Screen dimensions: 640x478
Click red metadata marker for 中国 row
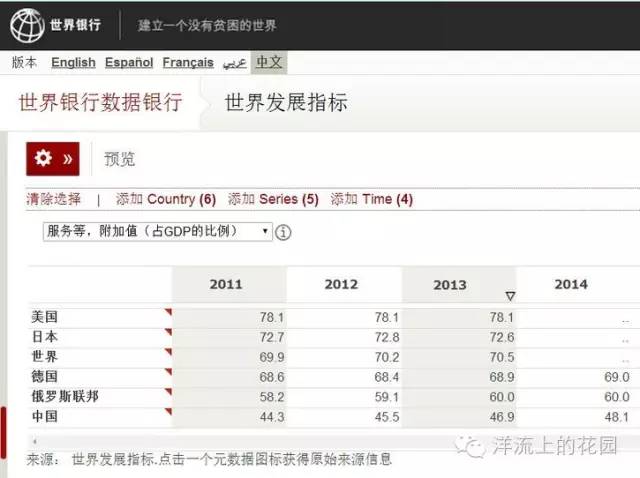168,411
